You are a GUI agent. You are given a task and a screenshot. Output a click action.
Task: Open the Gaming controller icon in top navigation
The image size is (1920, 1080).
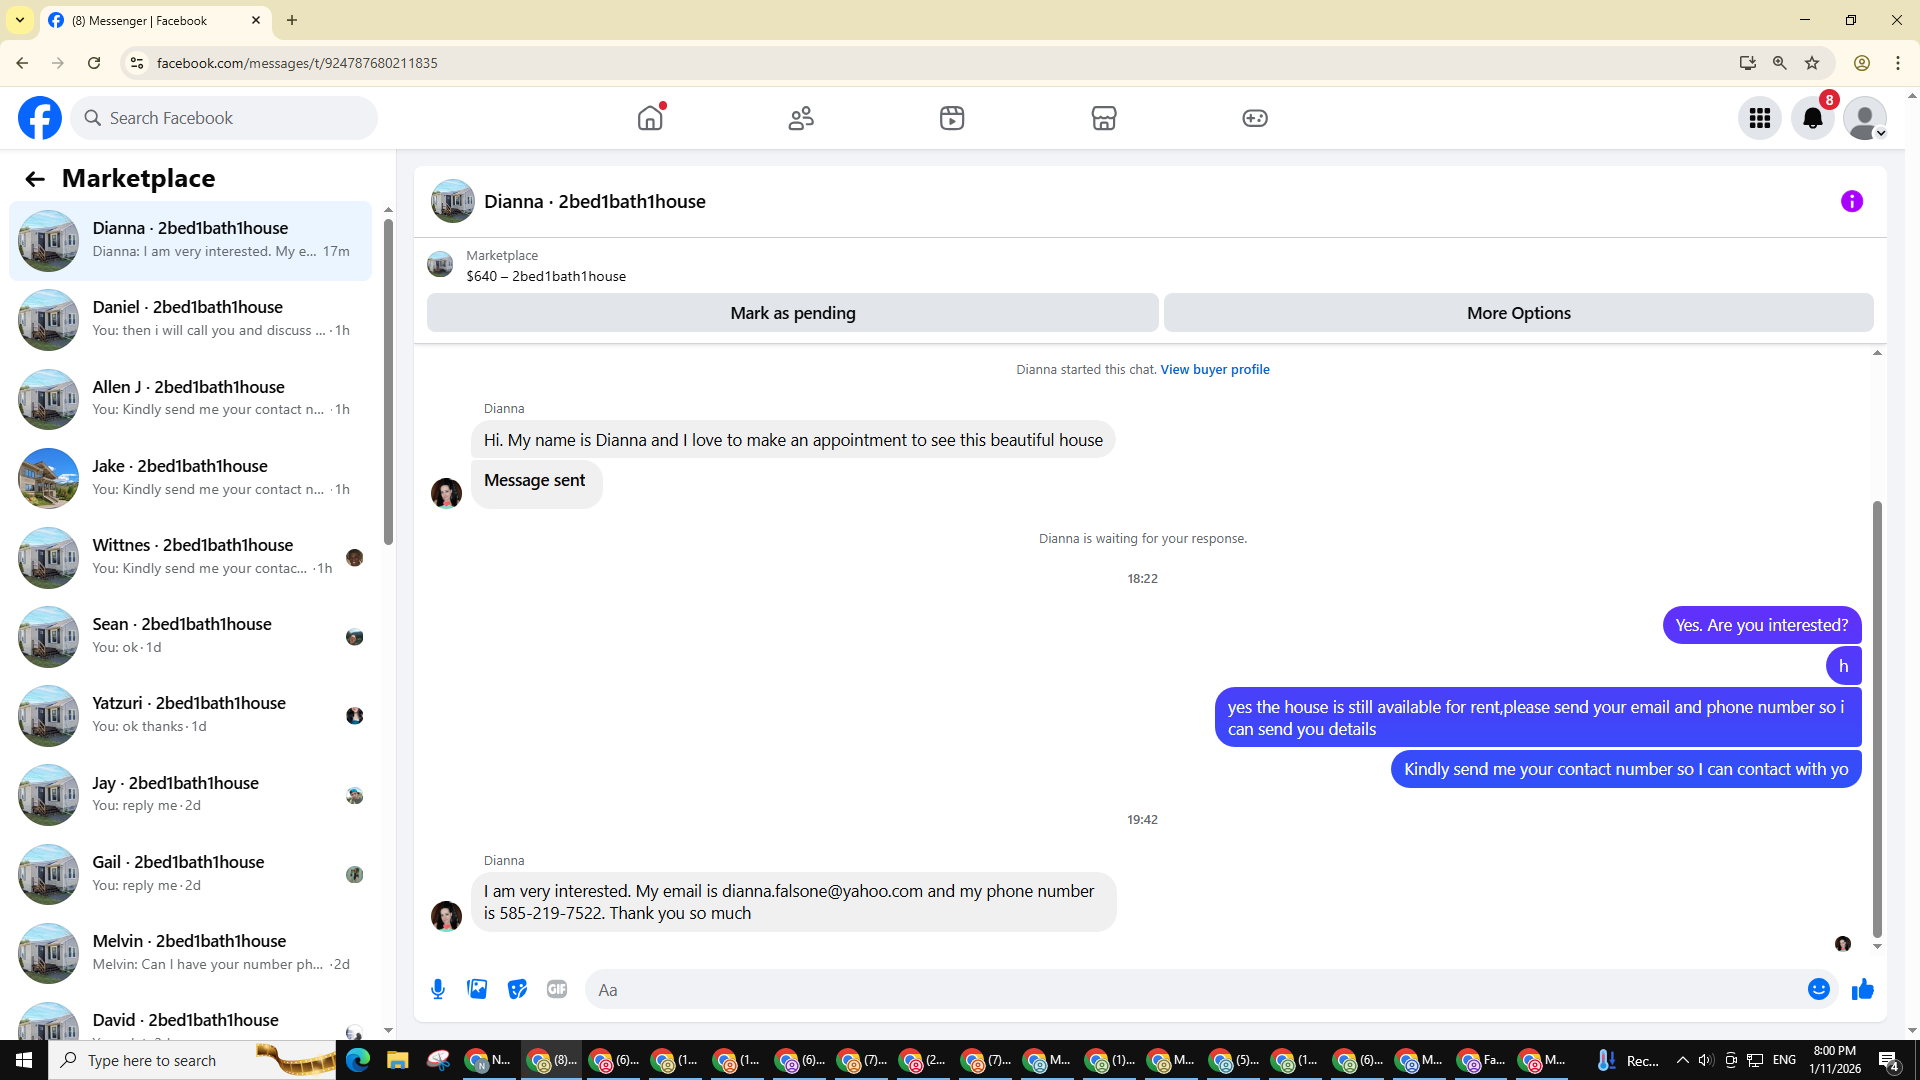1255,118
